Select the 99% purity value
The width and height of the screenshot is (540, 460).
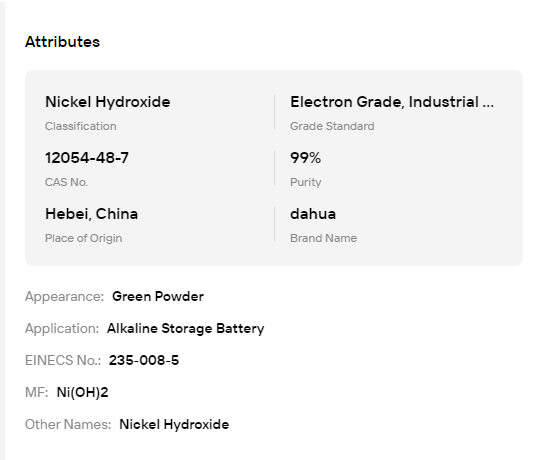pos(305,158)
